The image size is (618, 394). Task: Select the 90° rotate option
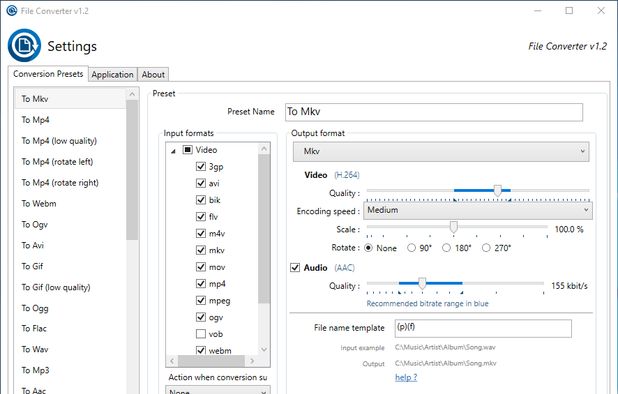[411, 248]
